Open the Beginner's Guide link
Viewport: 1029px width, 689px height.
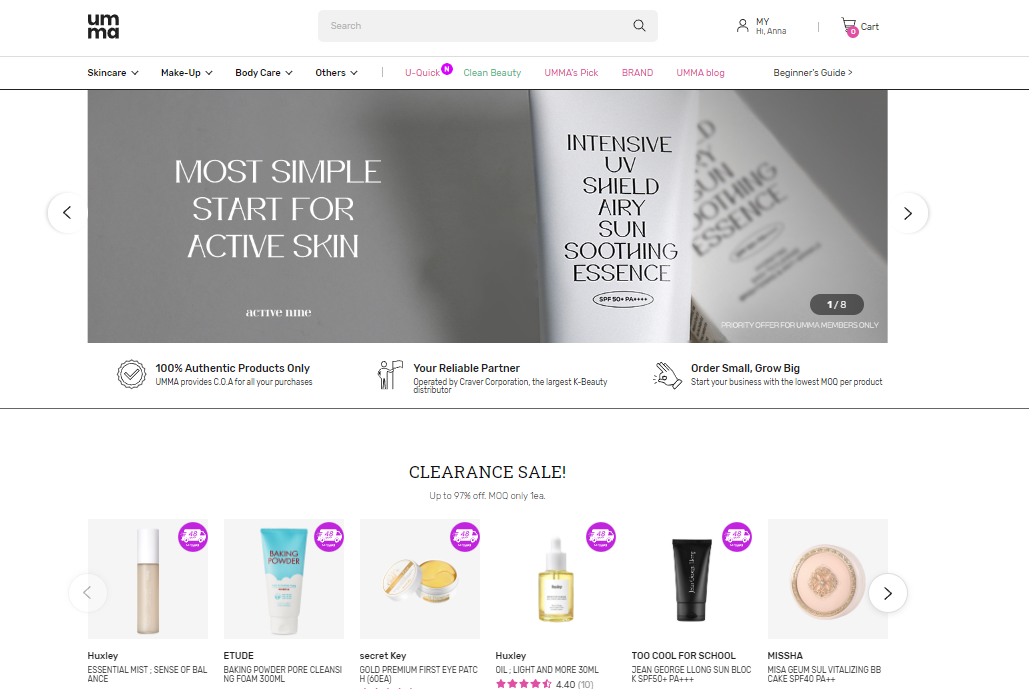(x=812, y=73)
